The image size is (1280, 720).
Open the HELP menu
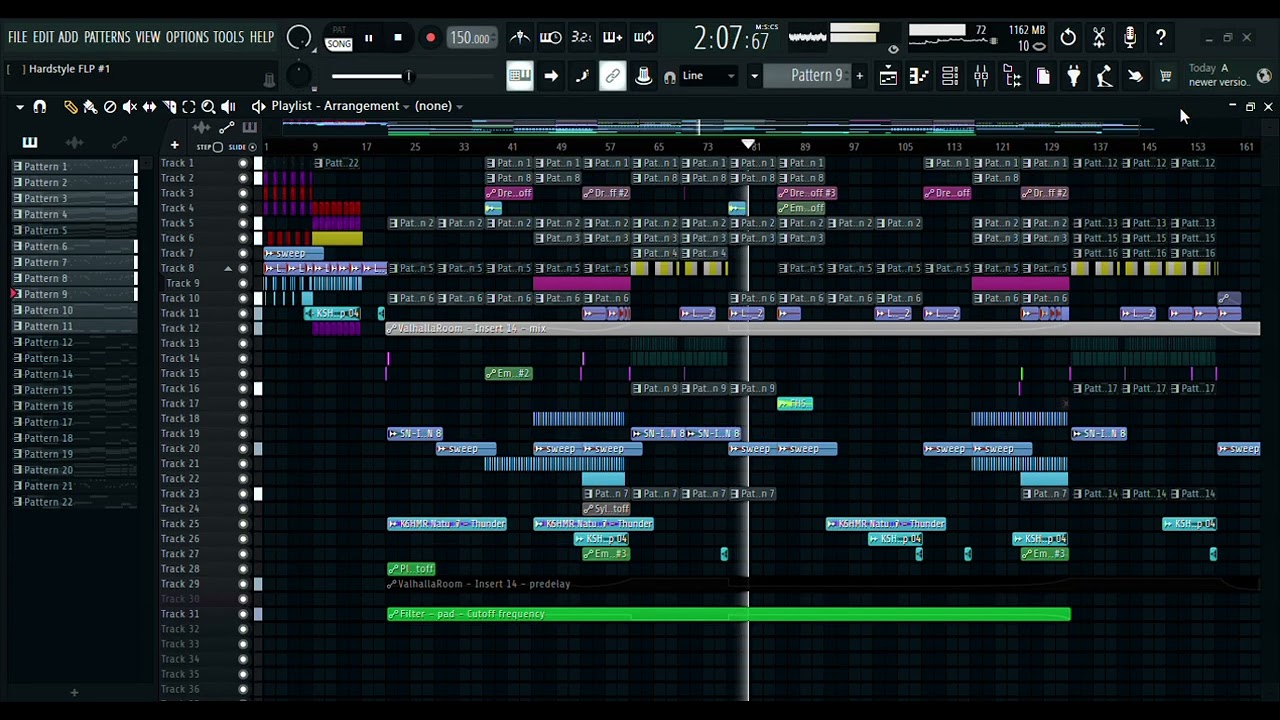(262, 37)
